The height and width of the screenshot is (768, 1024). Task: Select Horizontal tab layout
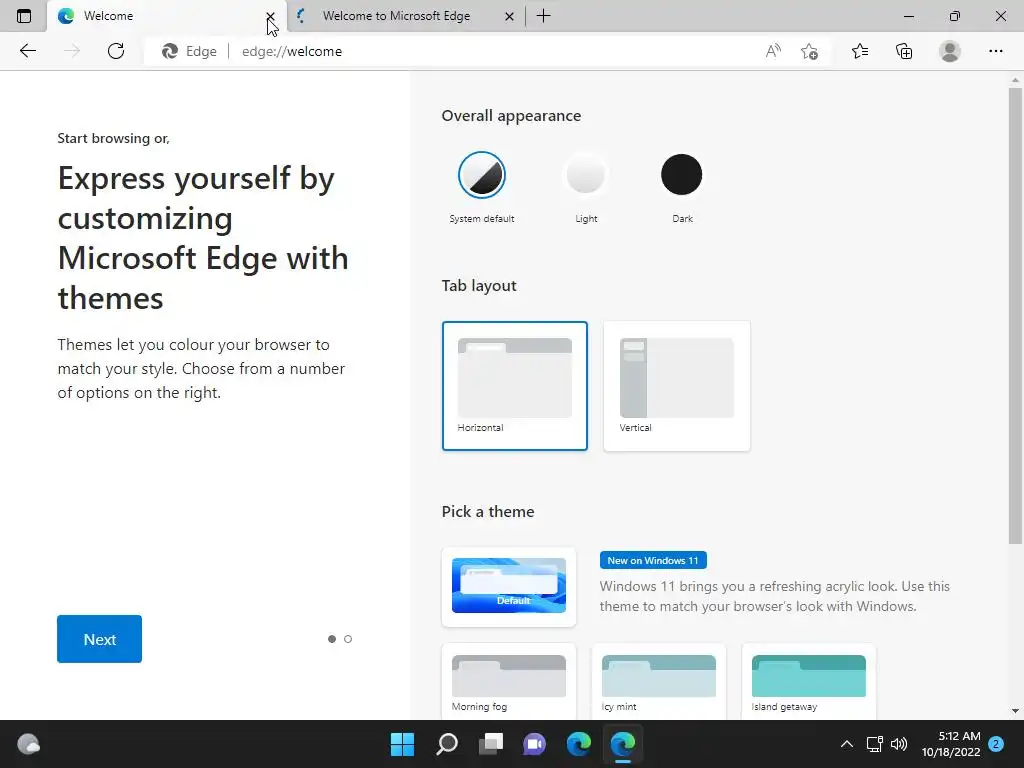coord(515,386)
